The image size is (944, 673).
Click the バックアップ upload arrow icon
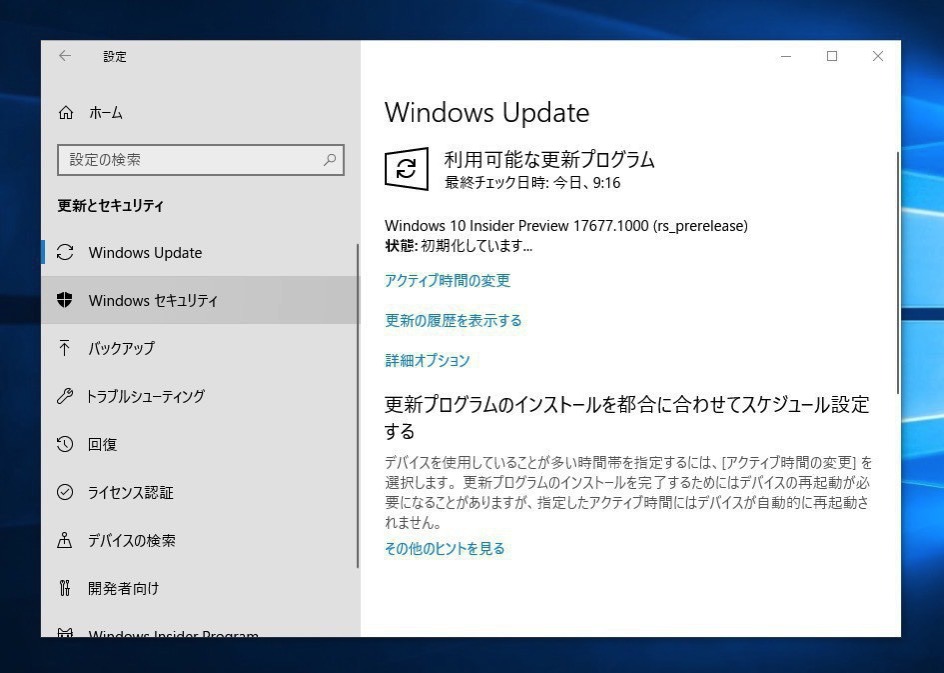[64, 348]
